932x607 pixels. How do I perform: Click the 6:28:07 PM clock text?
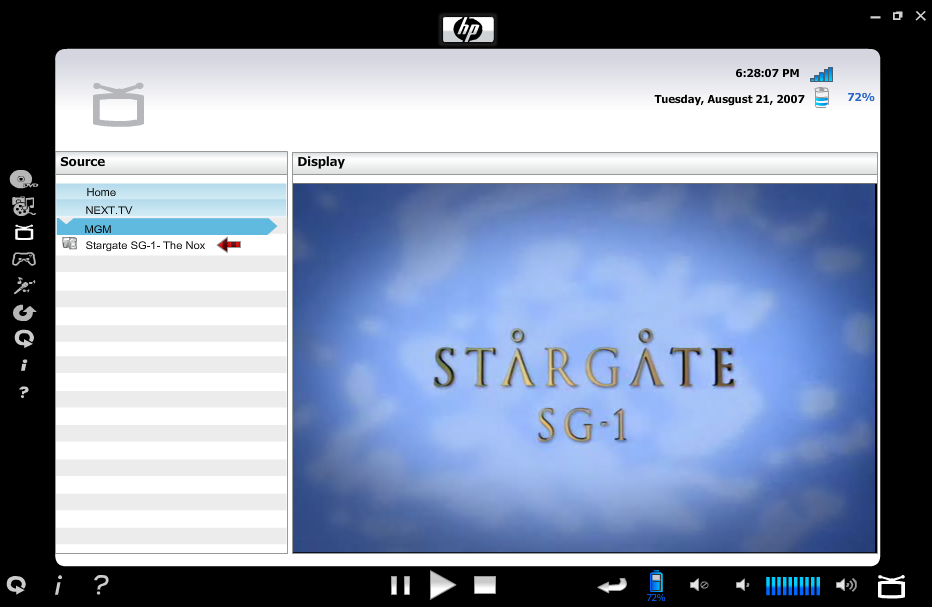tap(767, 73)
